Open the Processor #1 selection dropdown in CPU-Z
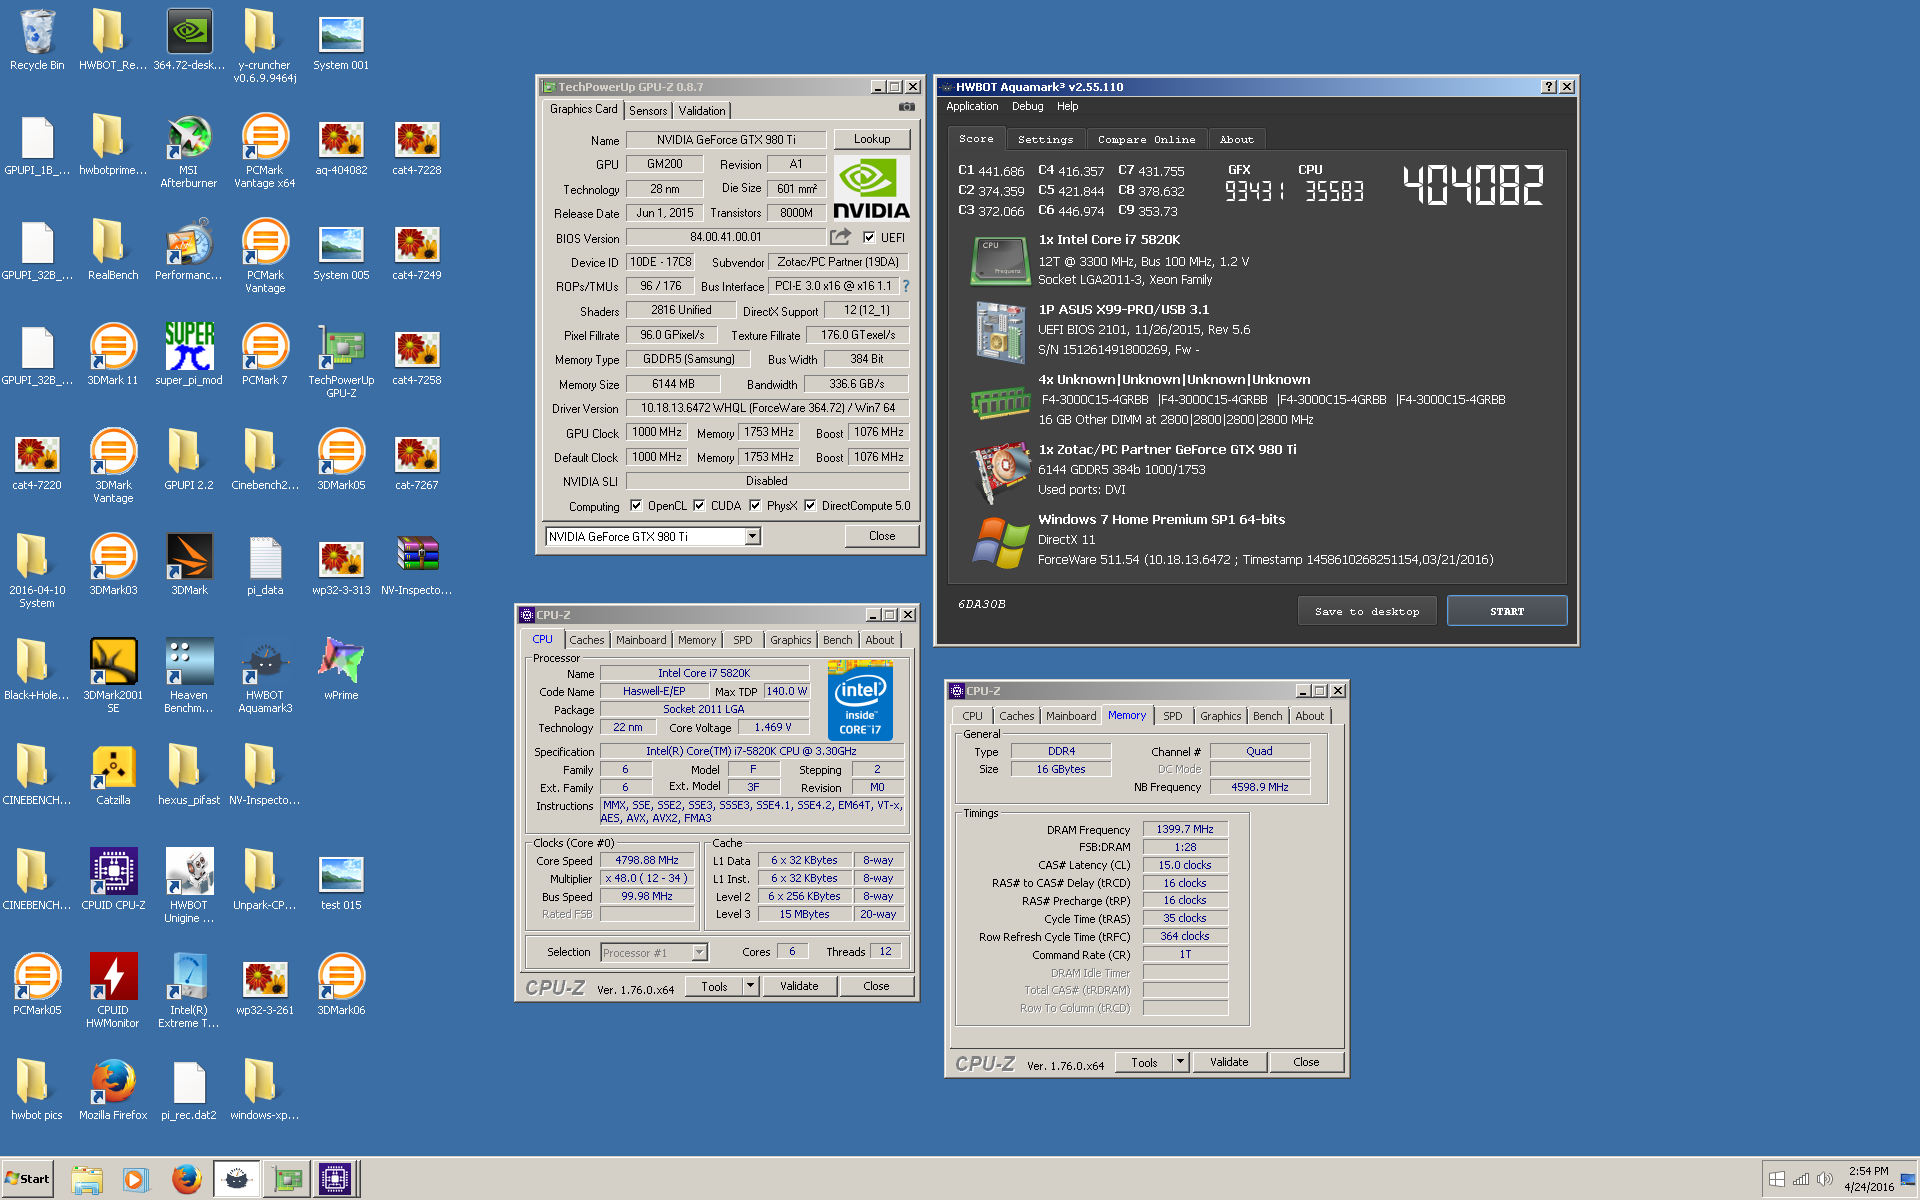The width and height of the screenshot is (1920, 1200). pos(699,952)
